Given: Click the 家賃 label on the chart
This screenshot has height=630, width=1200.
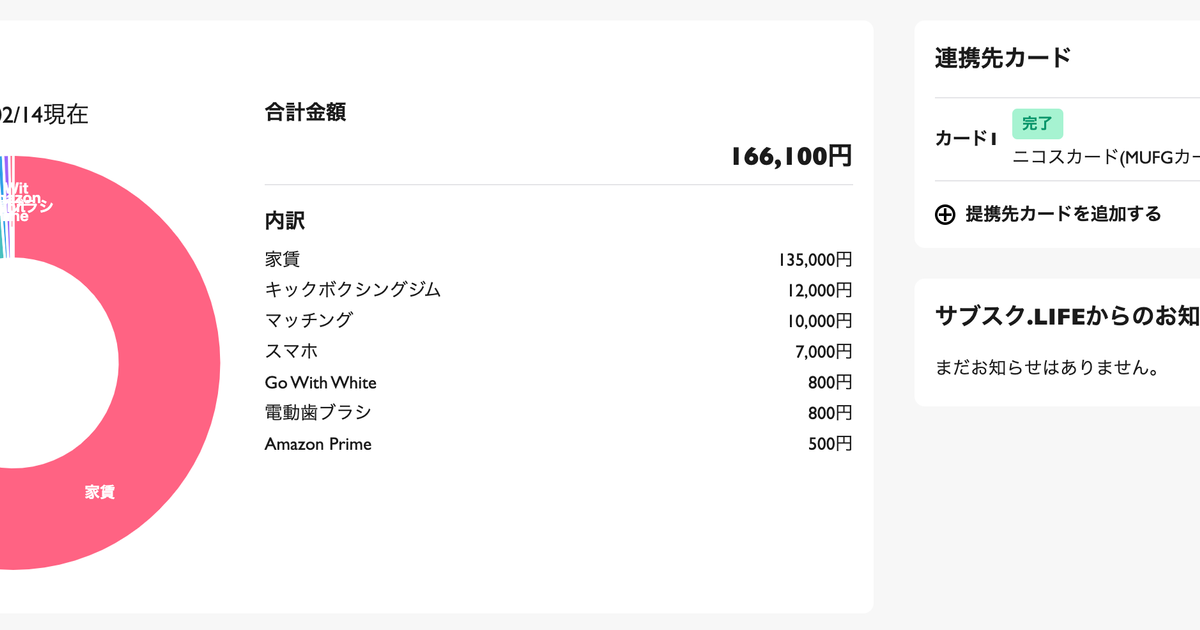Looking at the screenshot, I should point(99,492).
